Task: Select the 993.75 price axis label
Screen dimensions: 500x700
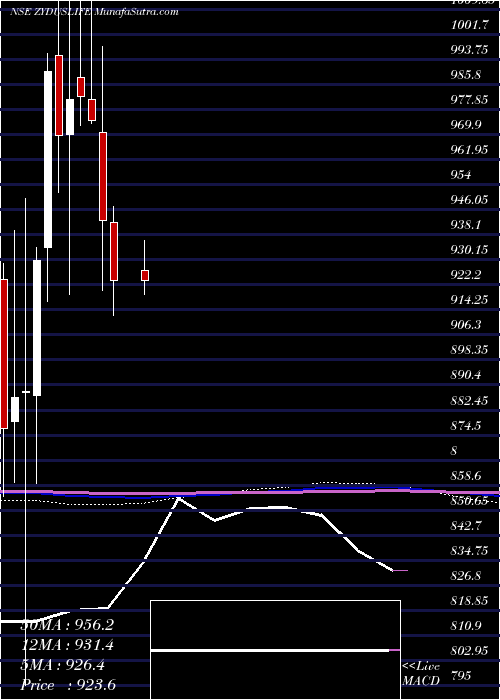Action: [469, 50]
